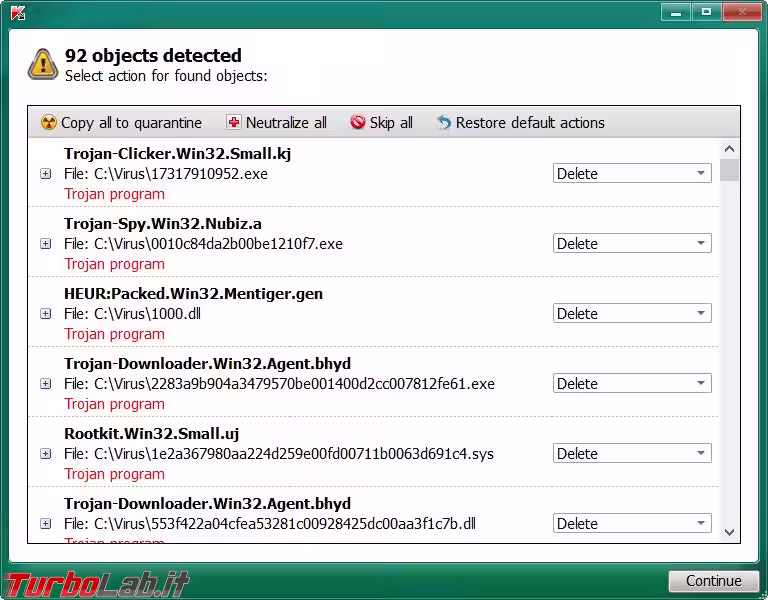The width and height of the screenshot is (768, 600).
Task: Open action dropdown for Trojan-Clicker.Win32.Small.kj
Action: pos(632,174)
